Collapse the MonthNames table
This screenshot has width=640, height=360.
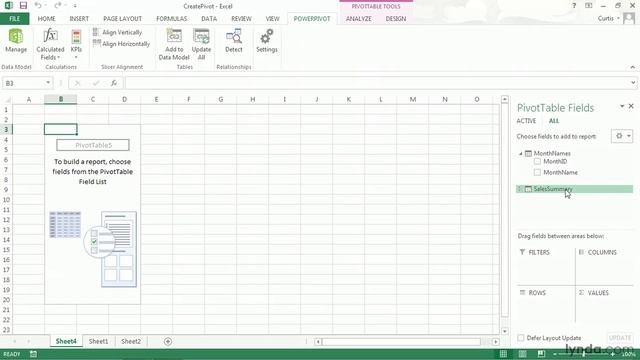pyautogui.click(x=520, y=153)
